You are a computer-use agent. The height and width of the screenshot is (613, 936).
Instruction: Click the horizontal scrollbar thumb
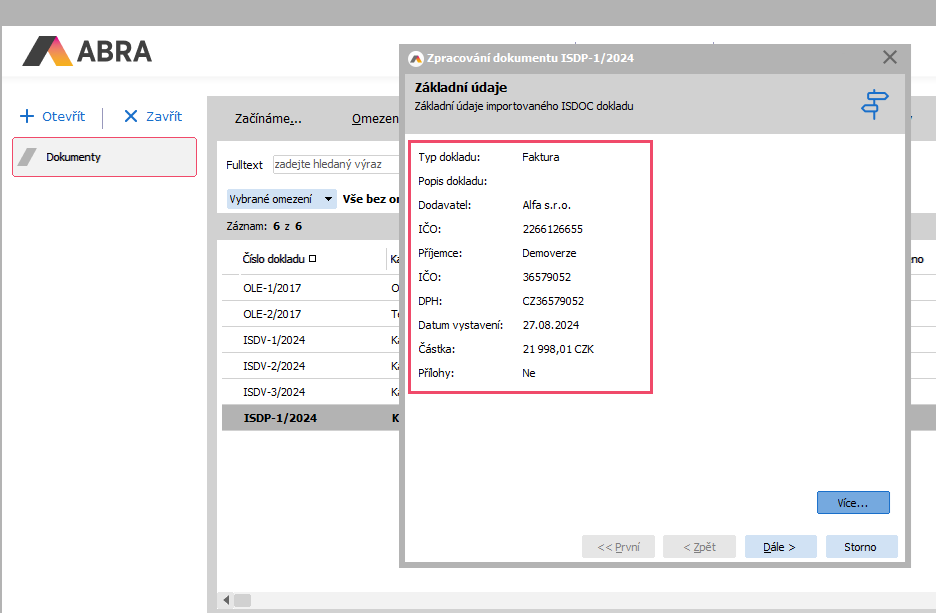pyautogui.click(x=242, y=600)
